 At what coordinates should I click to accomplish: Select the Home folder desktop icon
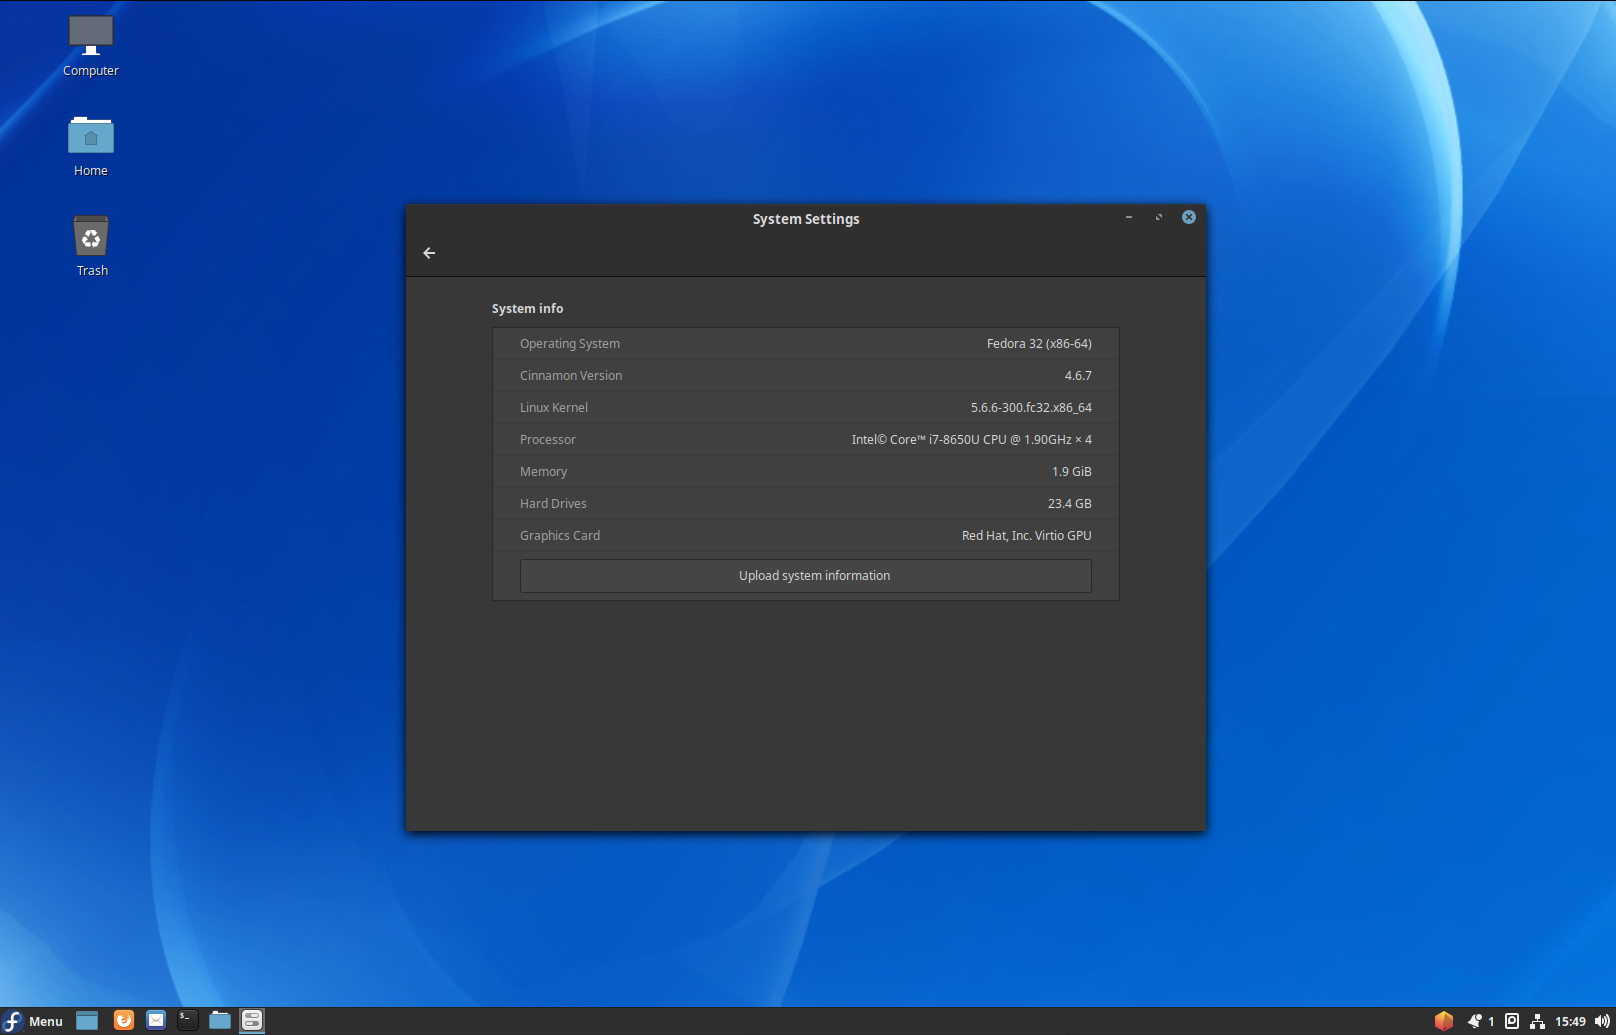pyautogui.click(x=91, y=147)
